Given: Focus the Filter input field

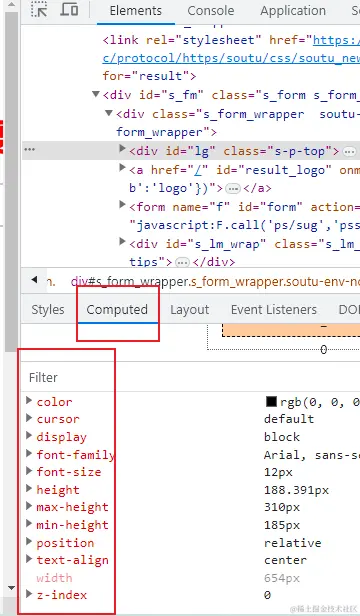Looking at the screenshot, I should click(x=190, y=378).
